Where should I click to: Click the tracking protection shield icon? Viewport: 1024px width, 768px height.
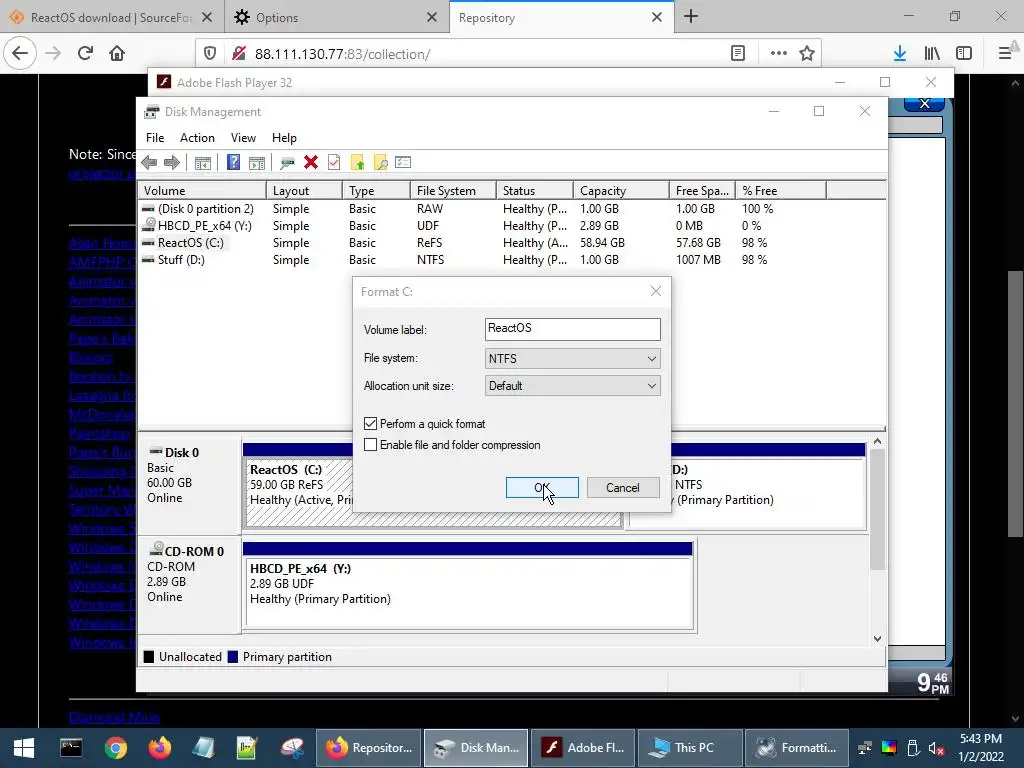pos(210,54)
